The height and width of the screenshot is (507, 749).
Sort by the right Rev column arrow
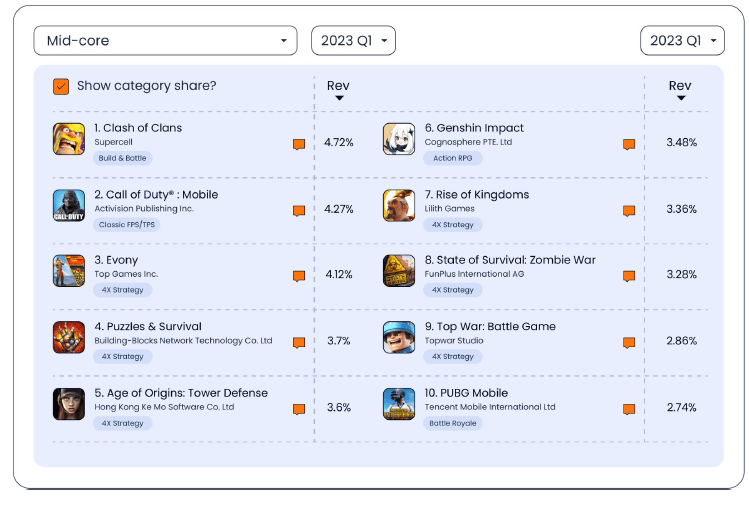(681, 98)
